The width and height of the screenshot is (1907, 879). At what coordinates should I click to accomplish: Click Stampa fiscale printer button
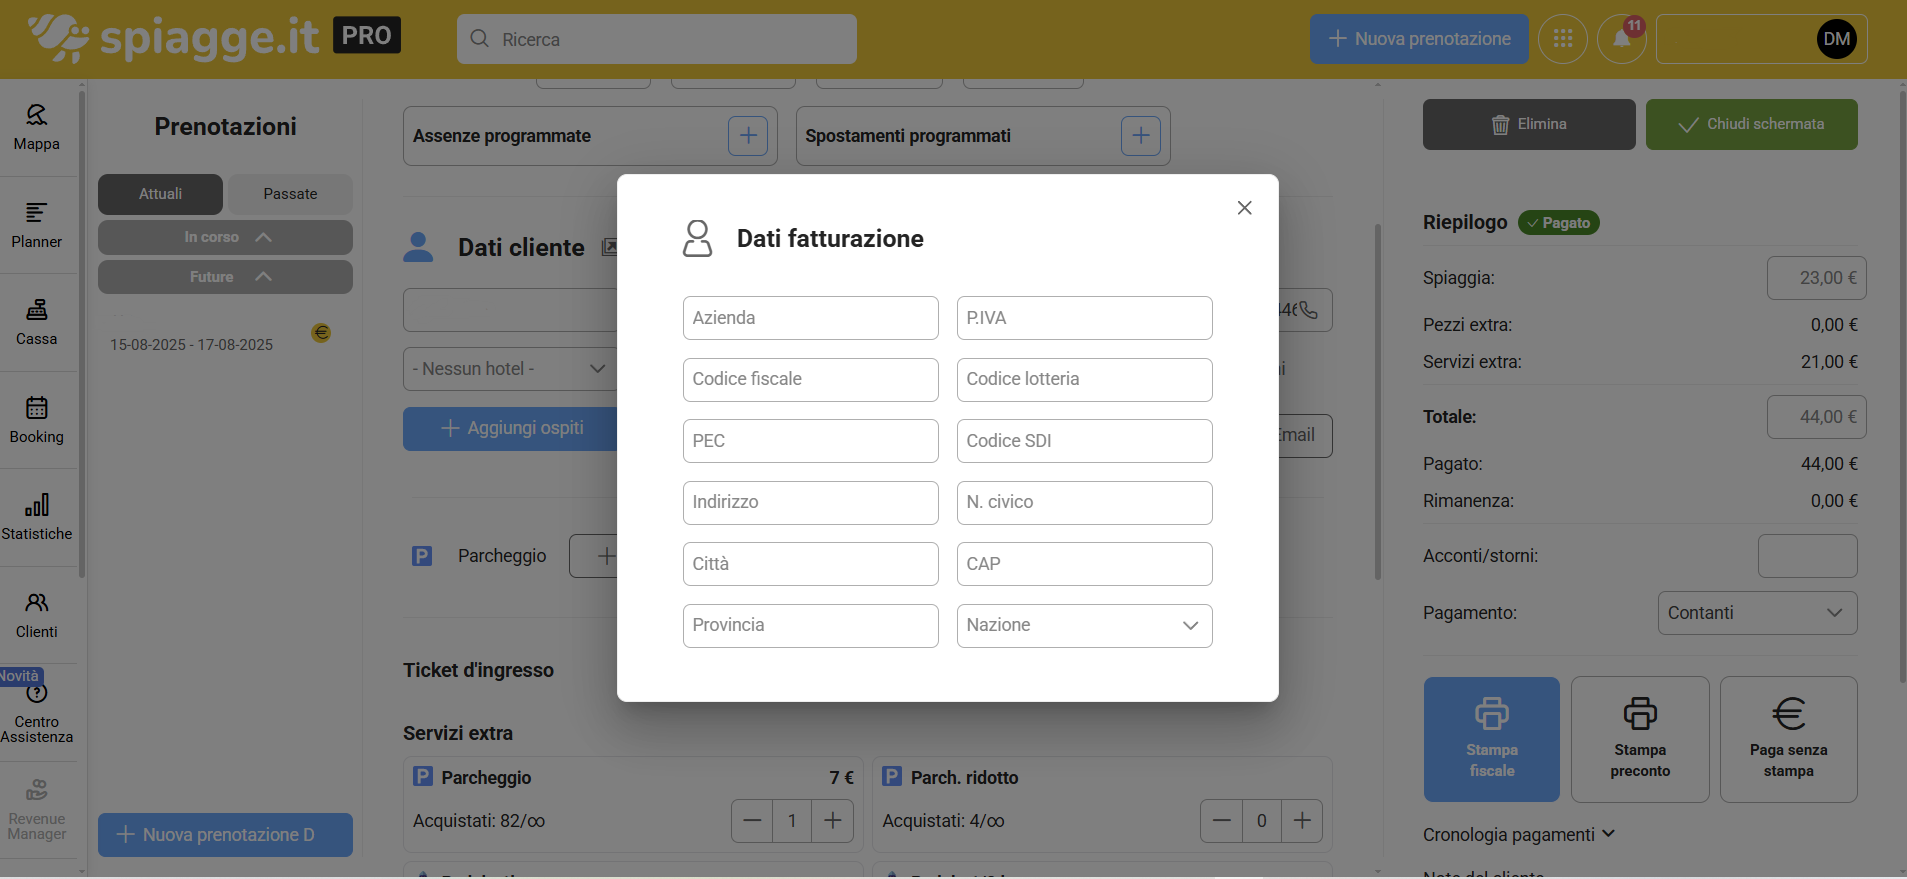coord(1491,739)
